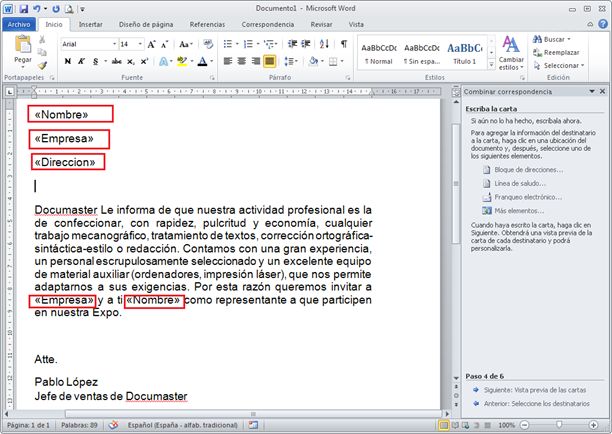
Task: Apply subscript formatting
Action: 131,61
